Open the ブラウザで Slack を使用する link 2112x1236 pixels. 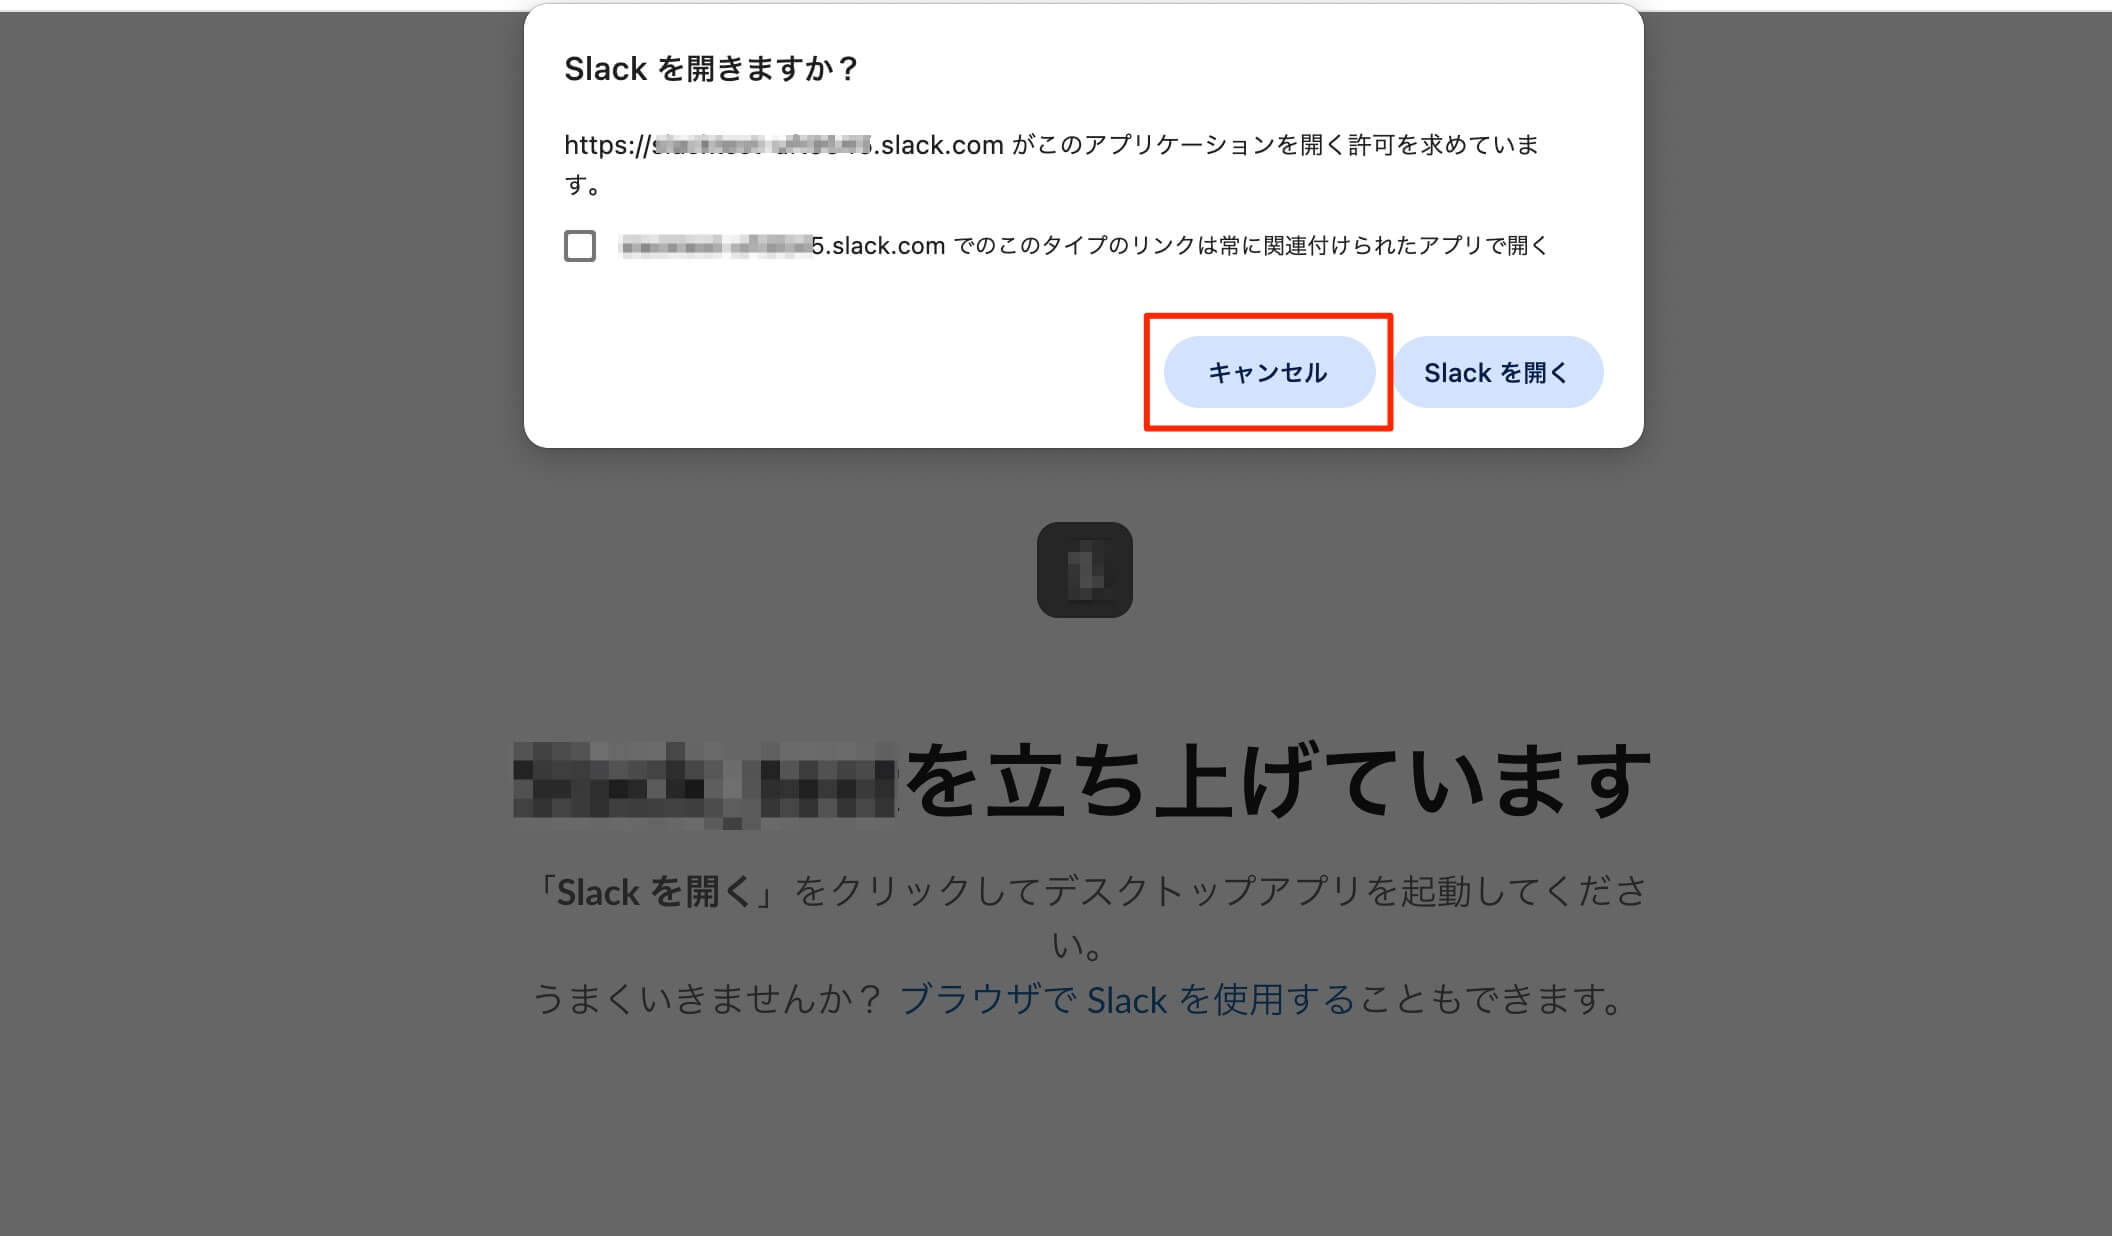pos(1127,999)
